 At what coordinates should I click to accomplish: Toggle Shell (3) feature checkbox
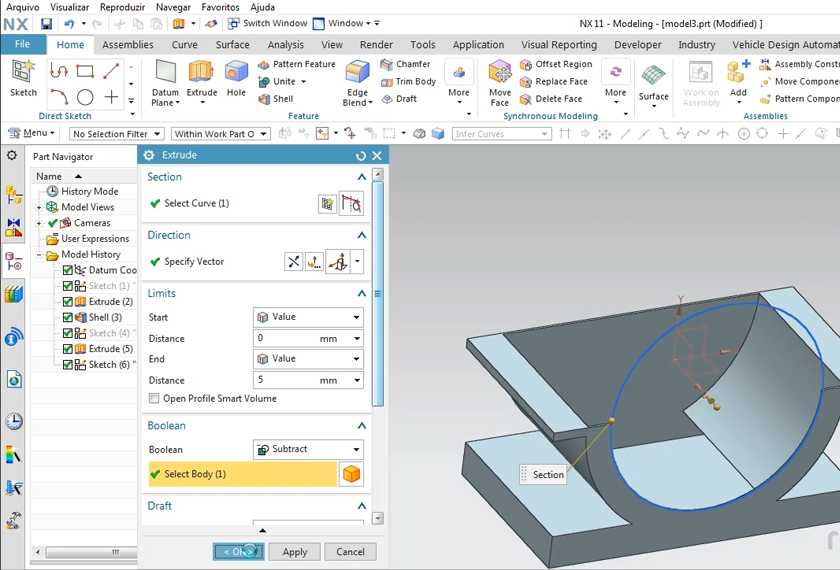[68, 318]
